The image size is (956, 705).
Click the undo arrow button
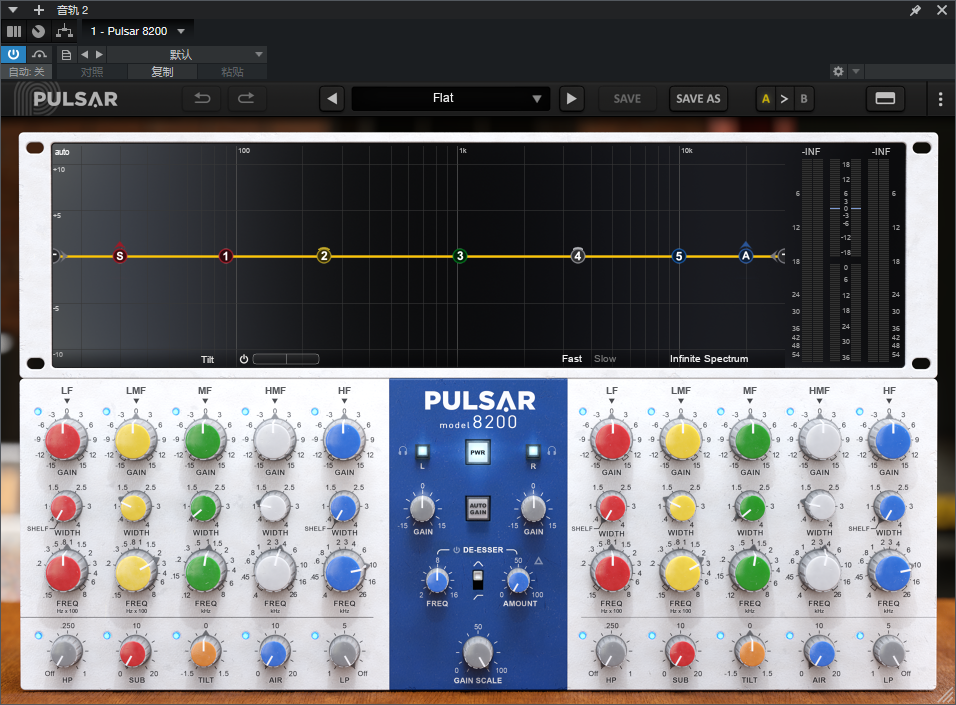(202, 98)
